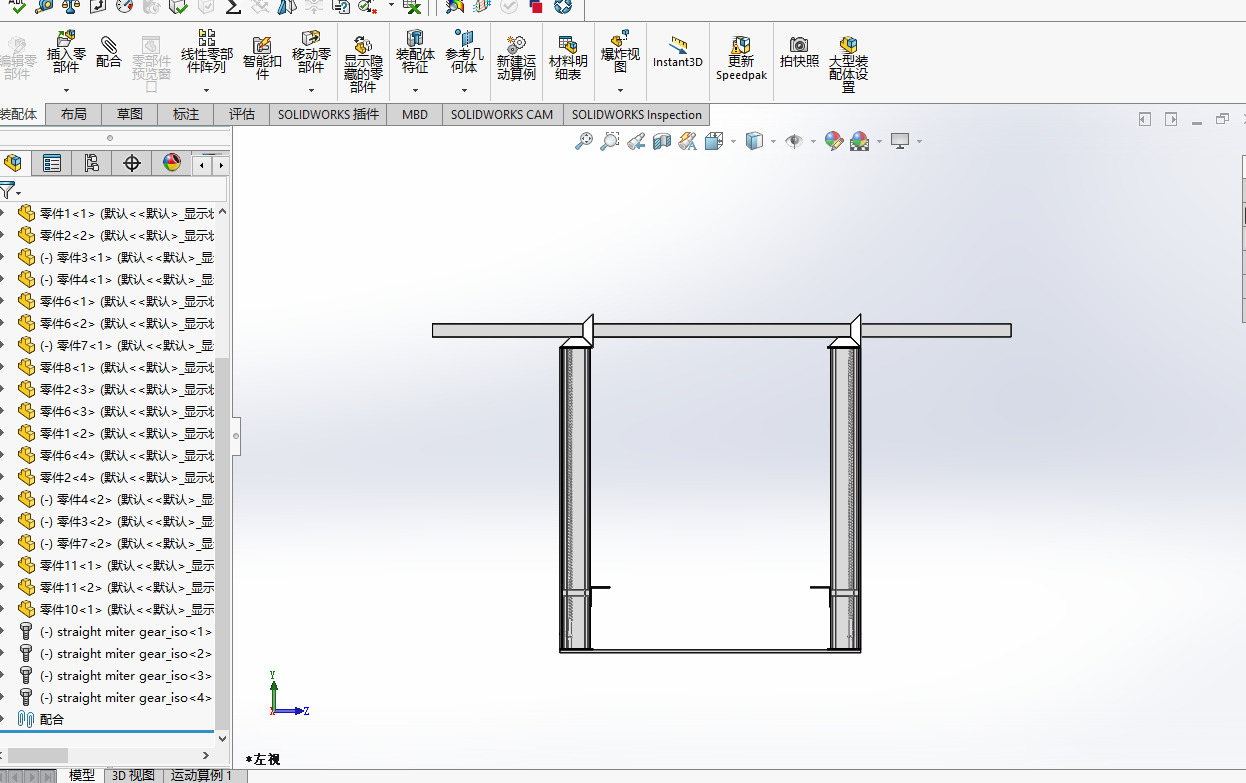
Task: Switch to 3D 视图 bottom tab
Action: click(132, 775)
